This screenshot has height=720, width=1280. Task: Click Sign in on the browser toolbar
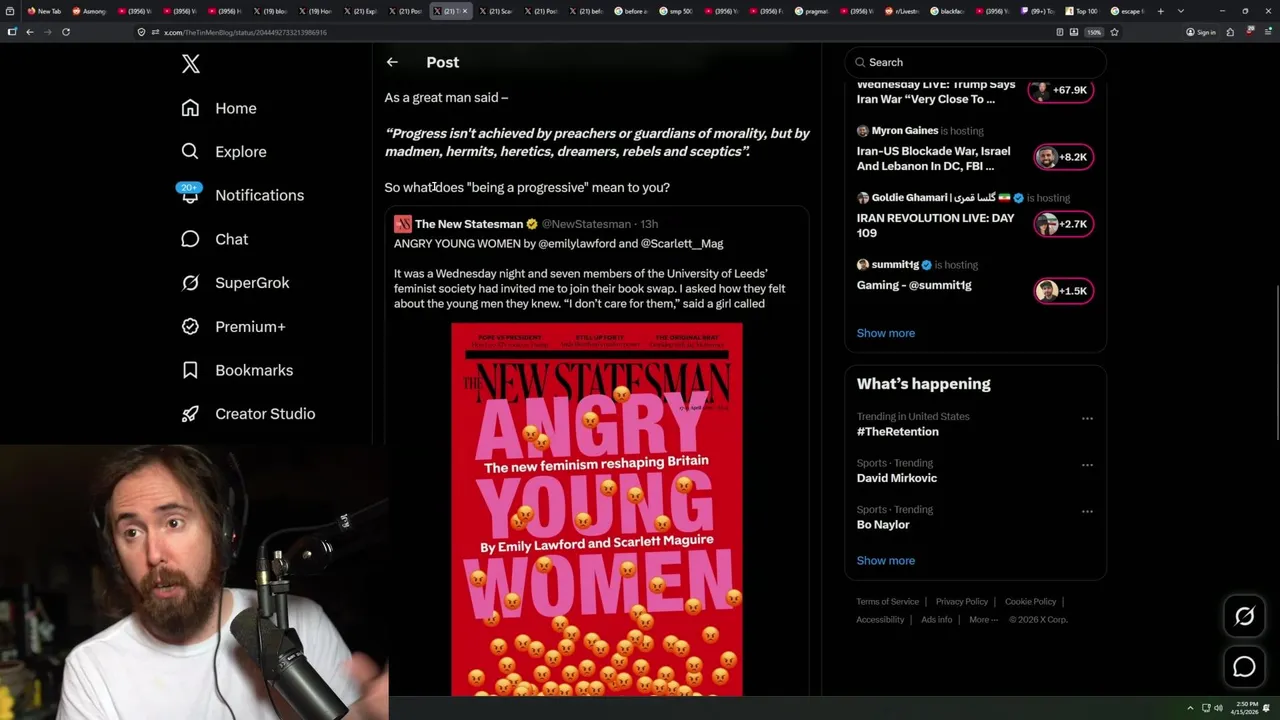[1201, 32]
